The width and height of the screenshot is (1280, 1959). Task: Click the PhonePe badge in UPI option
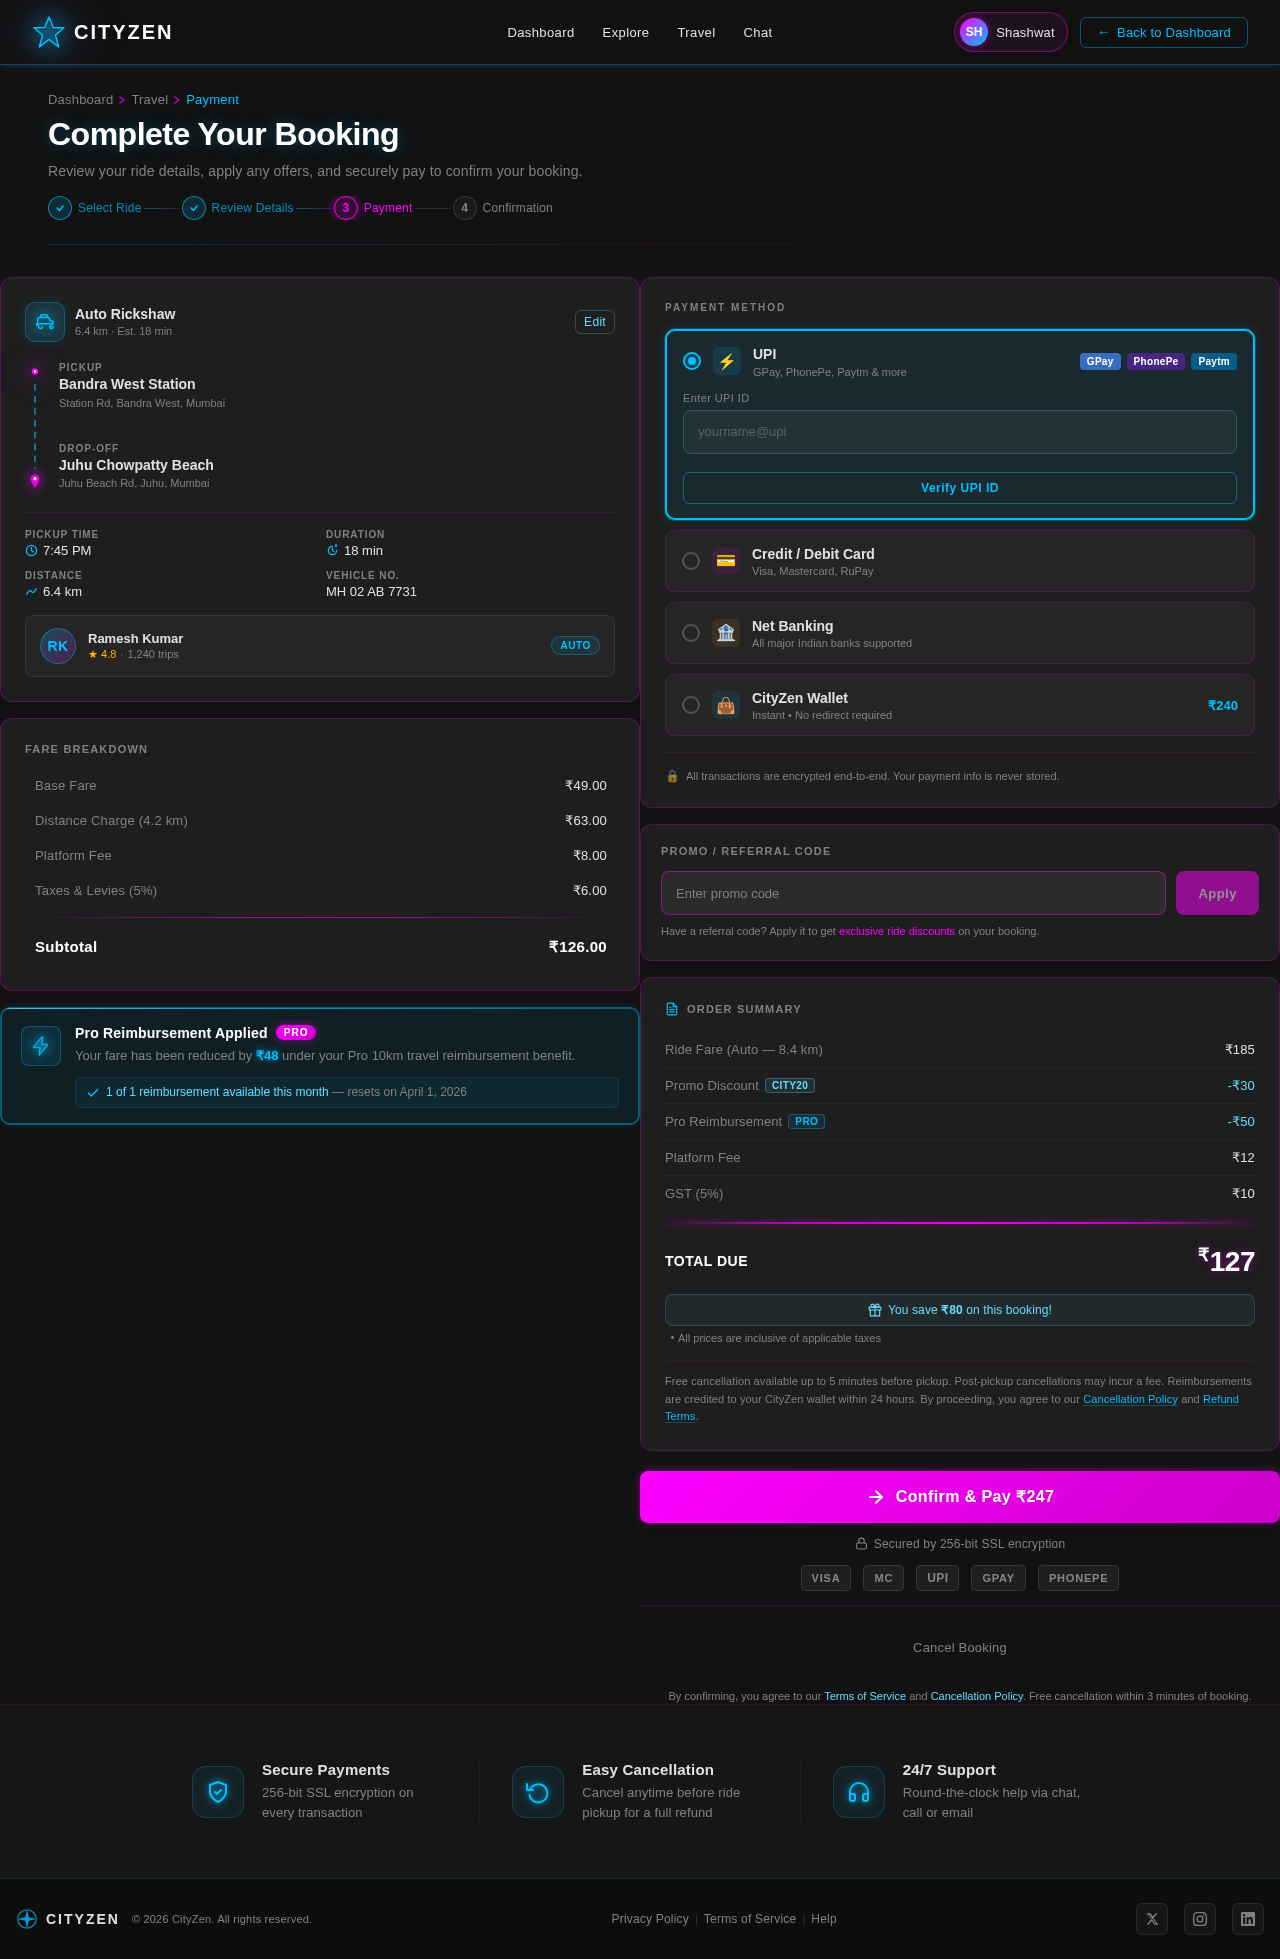point(1156,361)
